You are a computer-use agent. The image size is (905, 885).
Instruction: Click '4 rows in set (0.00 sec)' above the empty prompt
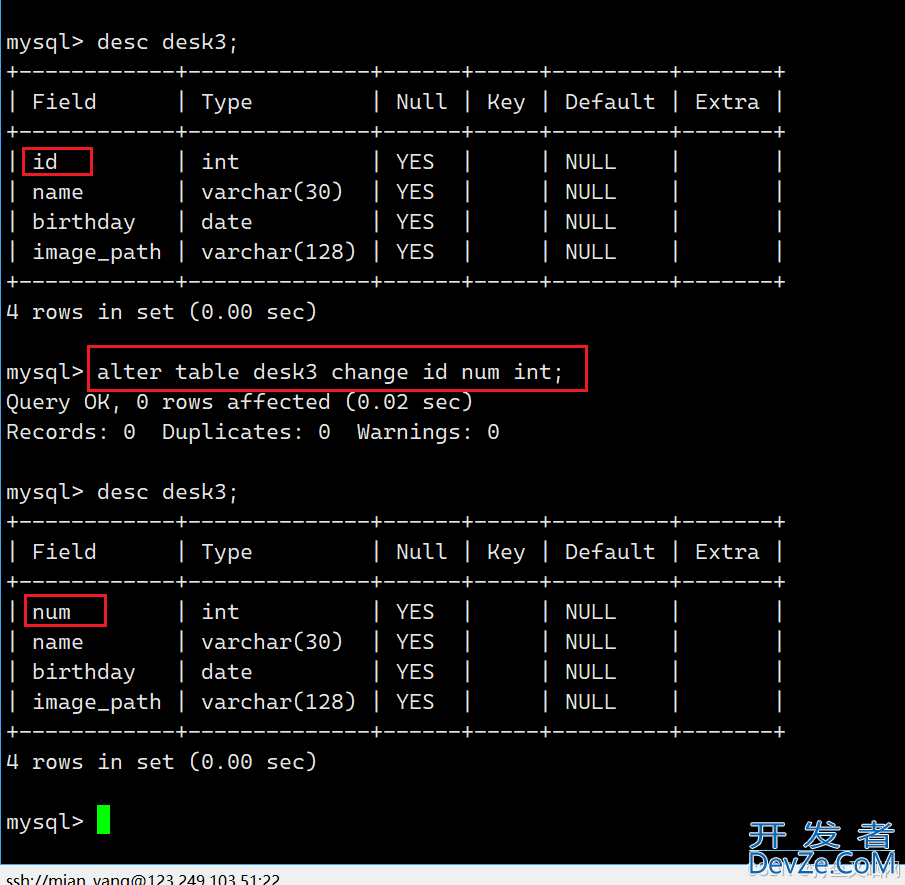click(x=161, y=761)
